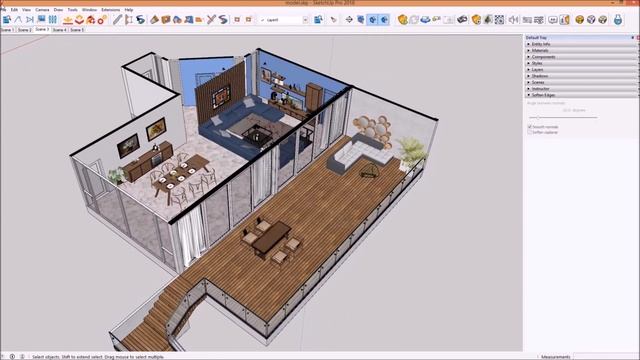Click the blue flask-shaped toolbar icon
Image resolution: width=640 pixels, height=360 pixels.
point(618,19)
